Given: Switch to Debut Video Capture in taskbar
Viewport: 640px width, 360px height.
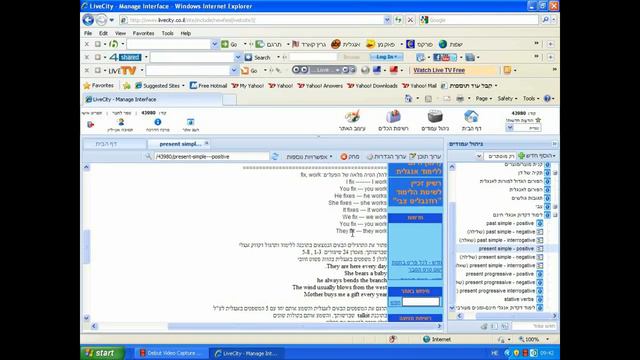Looking at the screenshot, I should point(170,353).
